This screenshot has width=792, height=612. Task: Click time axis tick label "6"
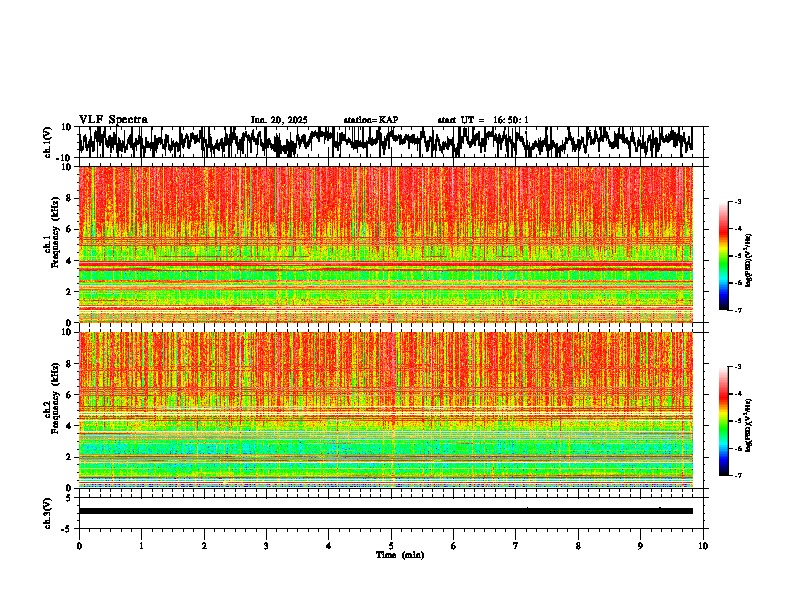coord(454,546)
